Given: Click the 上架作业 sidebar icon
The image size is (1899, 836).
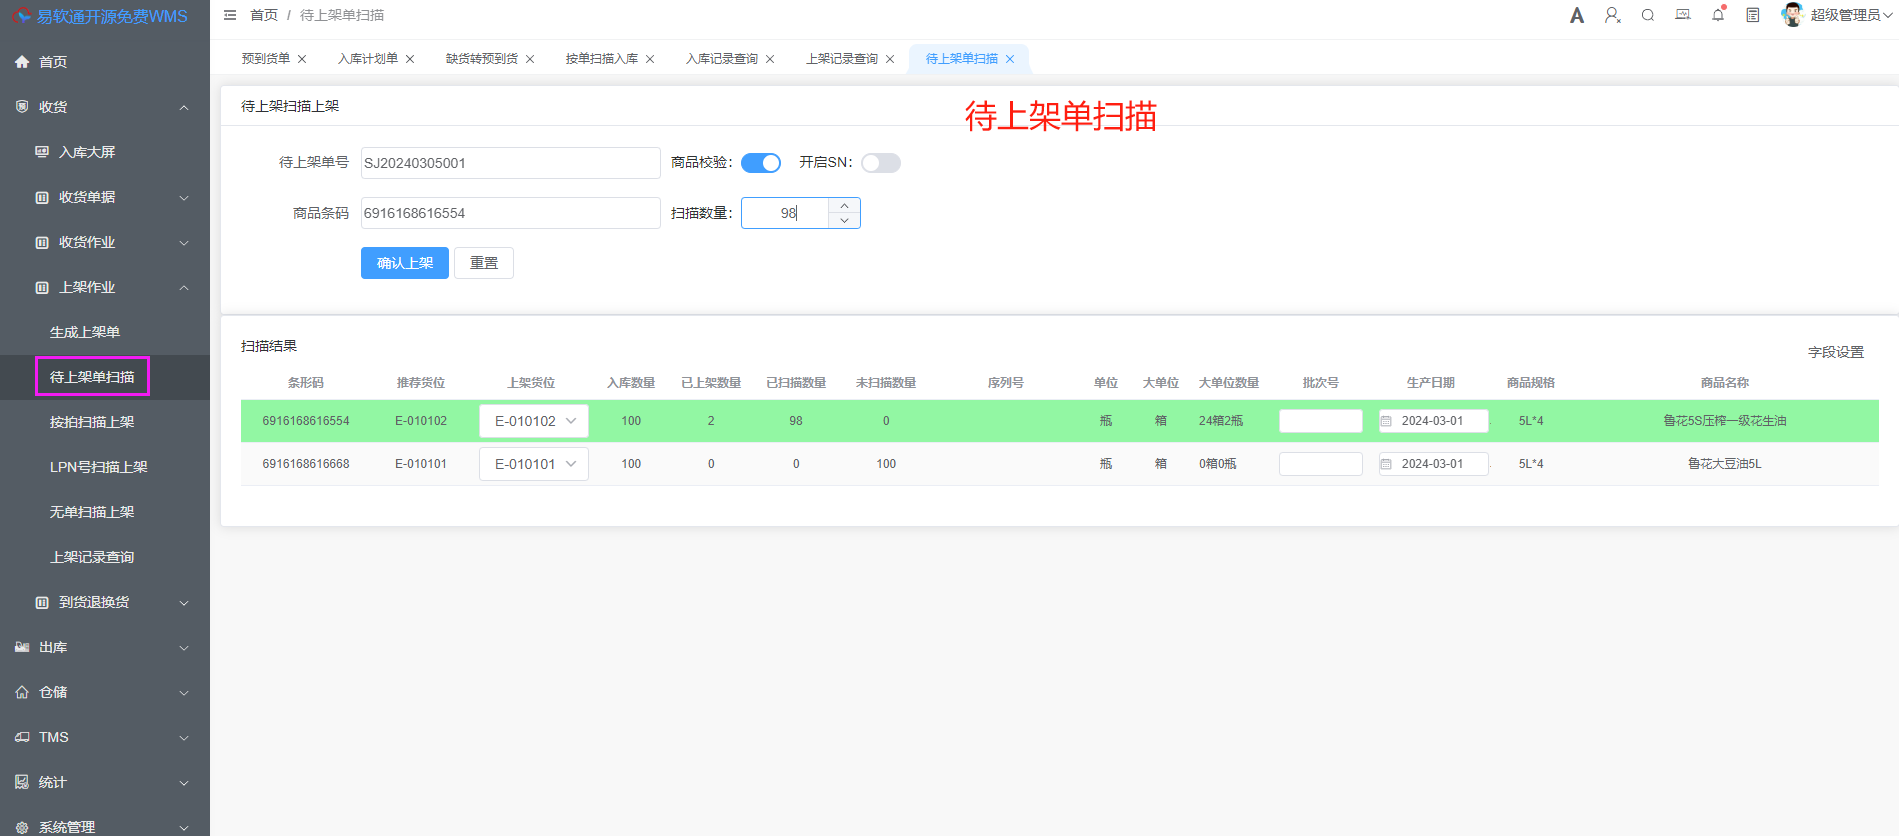Looking at the screenshot, I should point(42,287).
